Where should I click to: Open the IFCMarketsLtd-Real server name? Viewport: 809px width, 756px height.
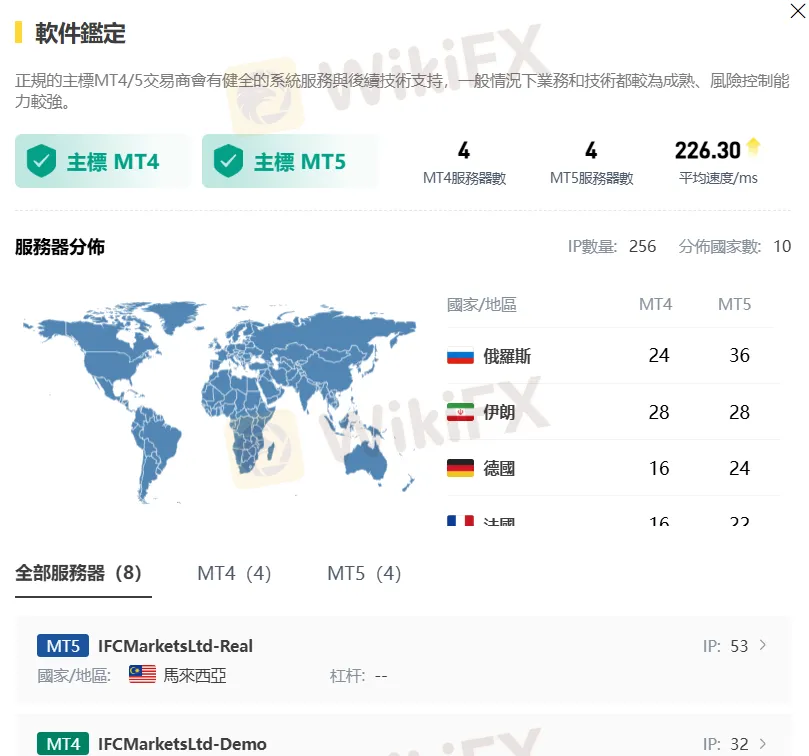pyautogui.click(x=175, y=646)
